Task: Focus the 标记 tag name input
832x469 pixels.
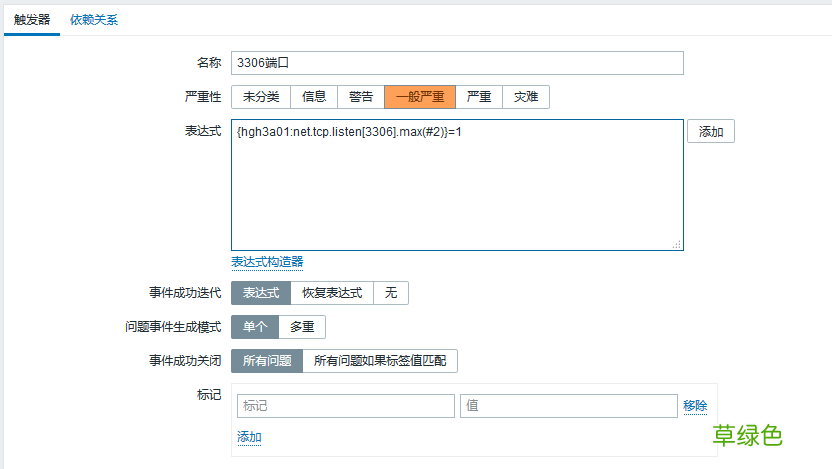Action: click(x=346, y=406)
